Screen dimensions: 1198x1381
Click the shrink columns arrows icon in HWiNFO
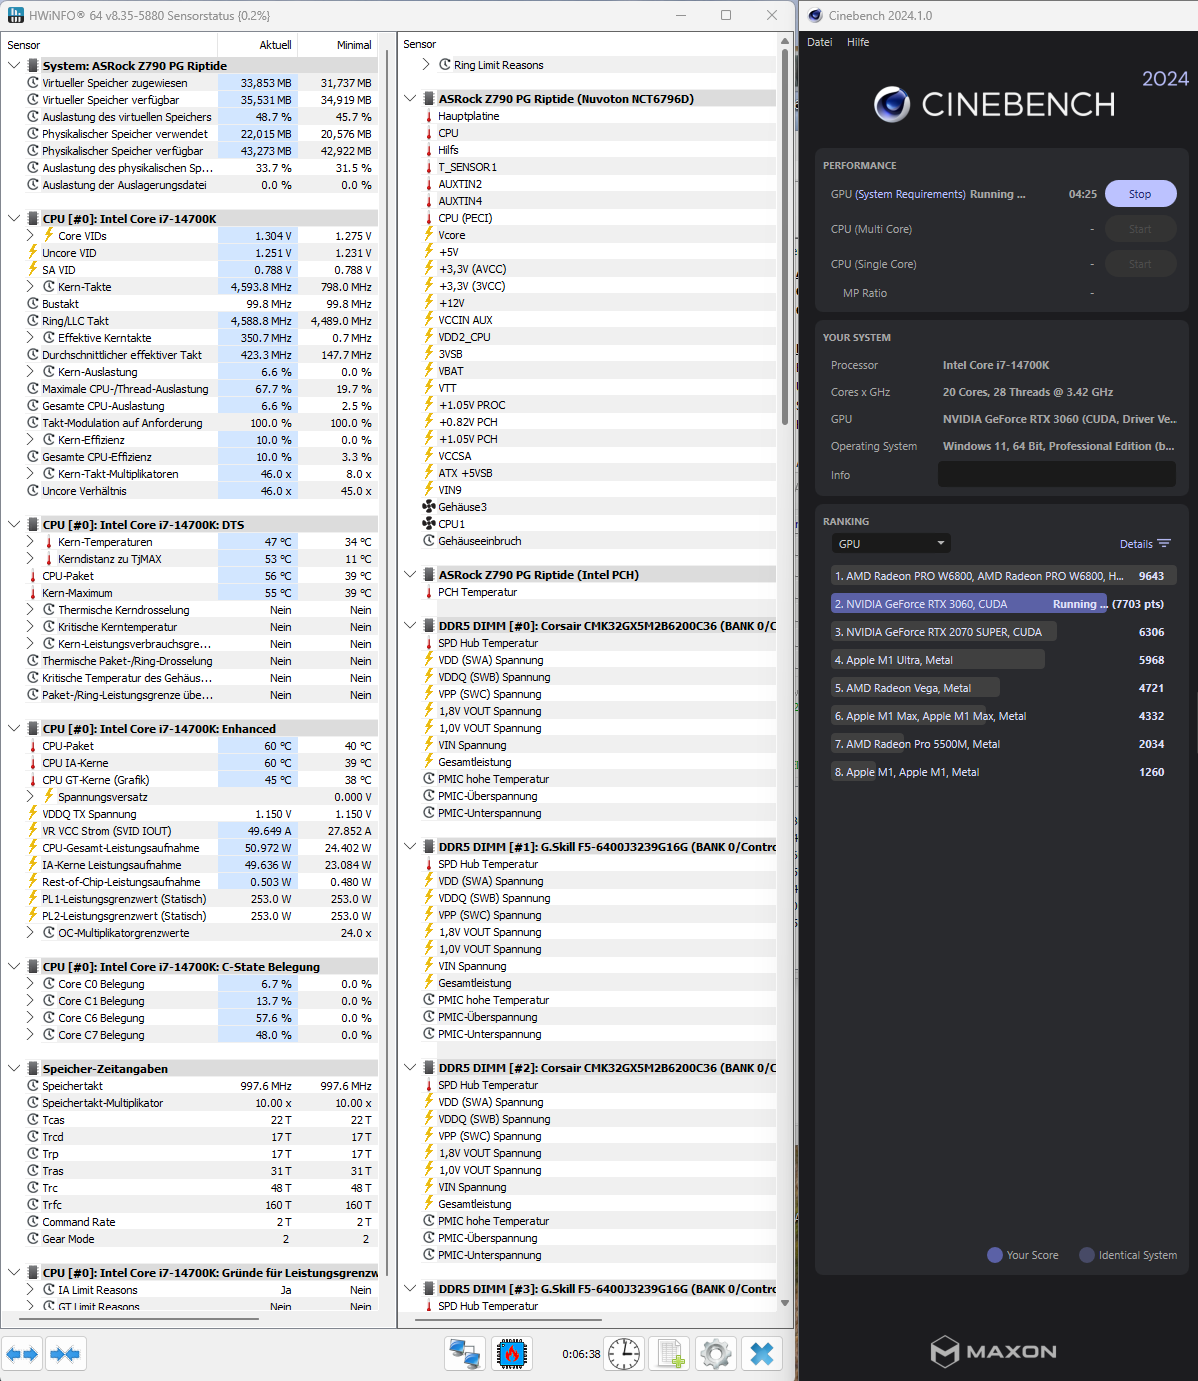point(65,1354)
